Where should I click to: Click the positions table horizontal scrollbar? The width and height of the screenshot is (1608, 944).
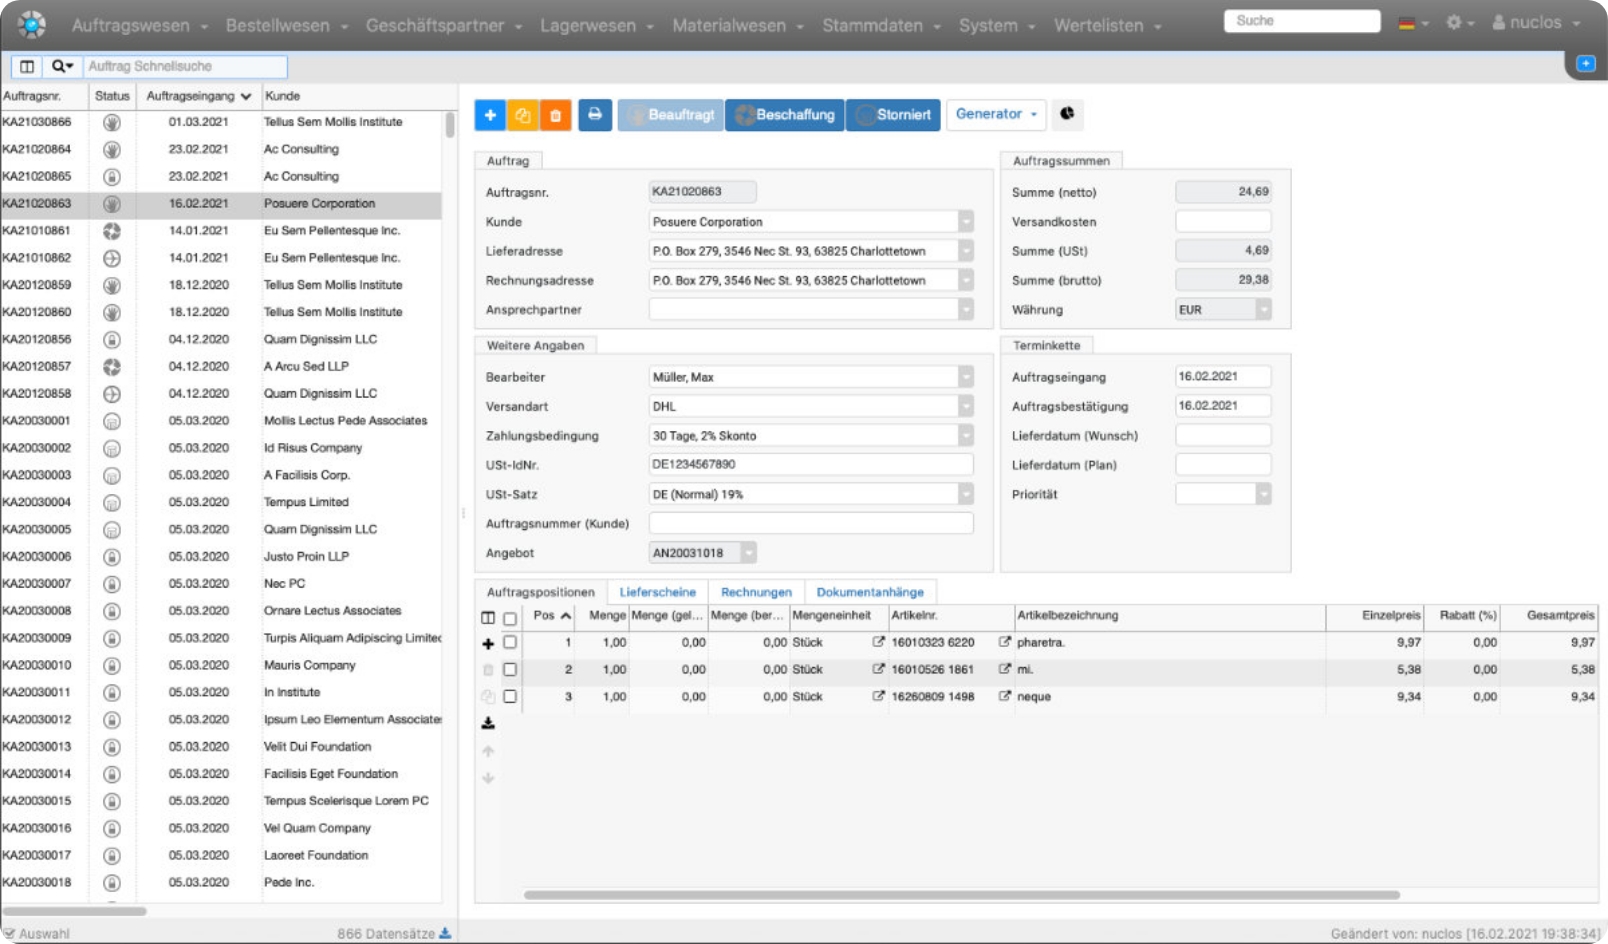tap(961, 895)
